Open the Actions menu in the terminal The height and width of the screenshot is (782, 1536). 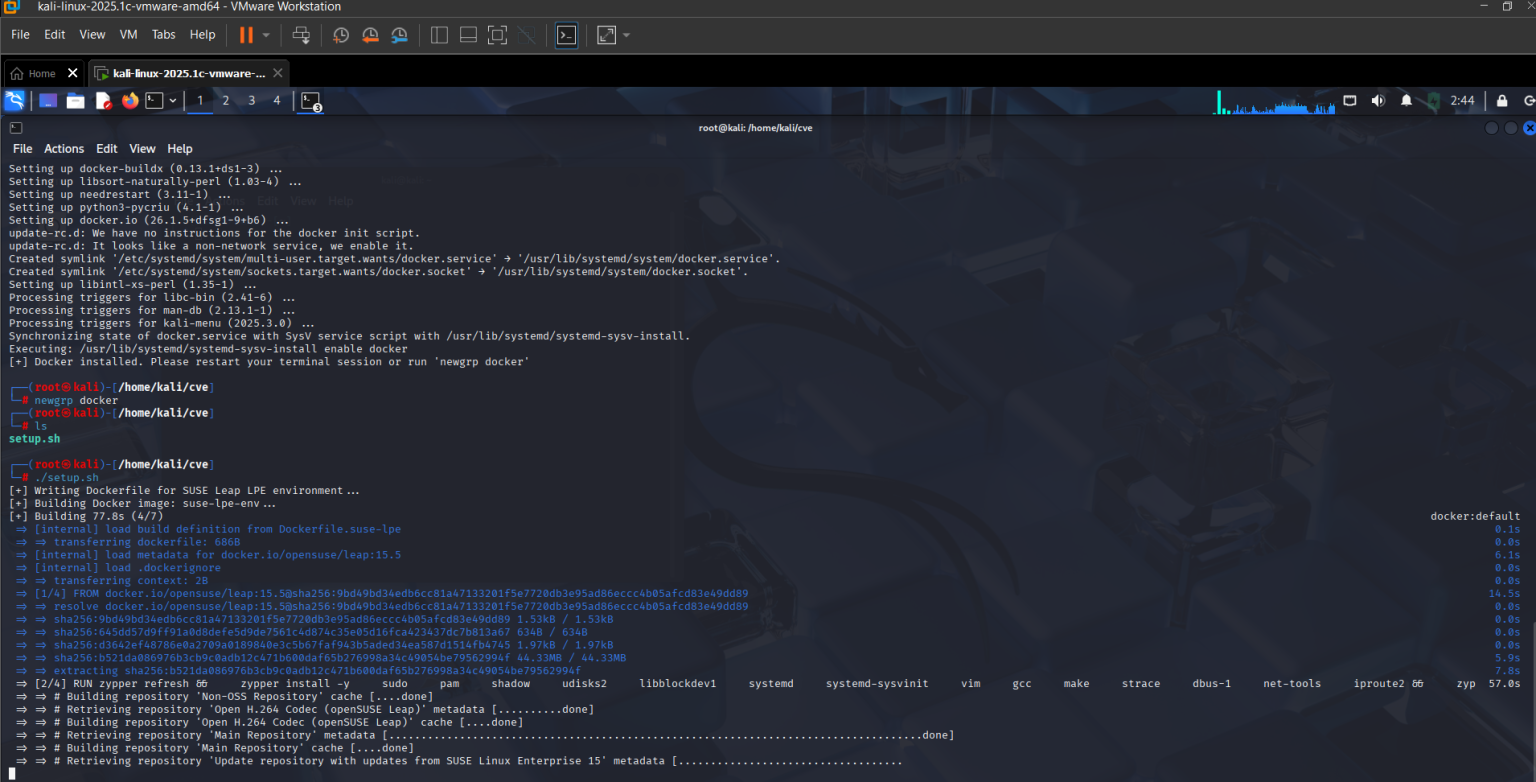[63, 148]
